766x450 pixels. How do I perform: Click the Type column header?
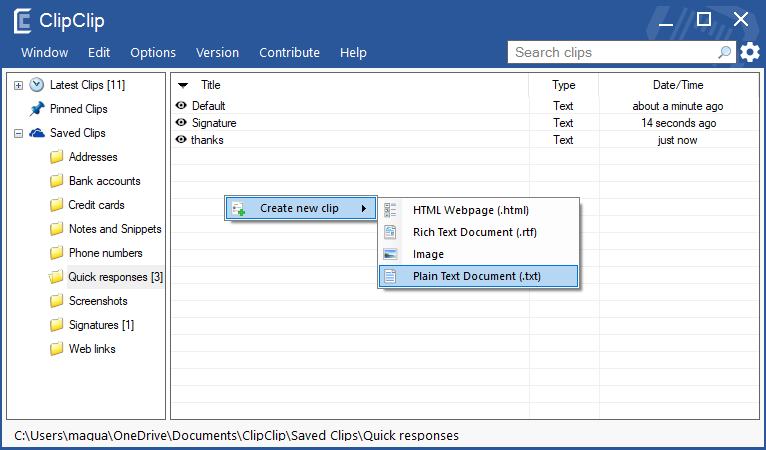(x=564, y=85)
